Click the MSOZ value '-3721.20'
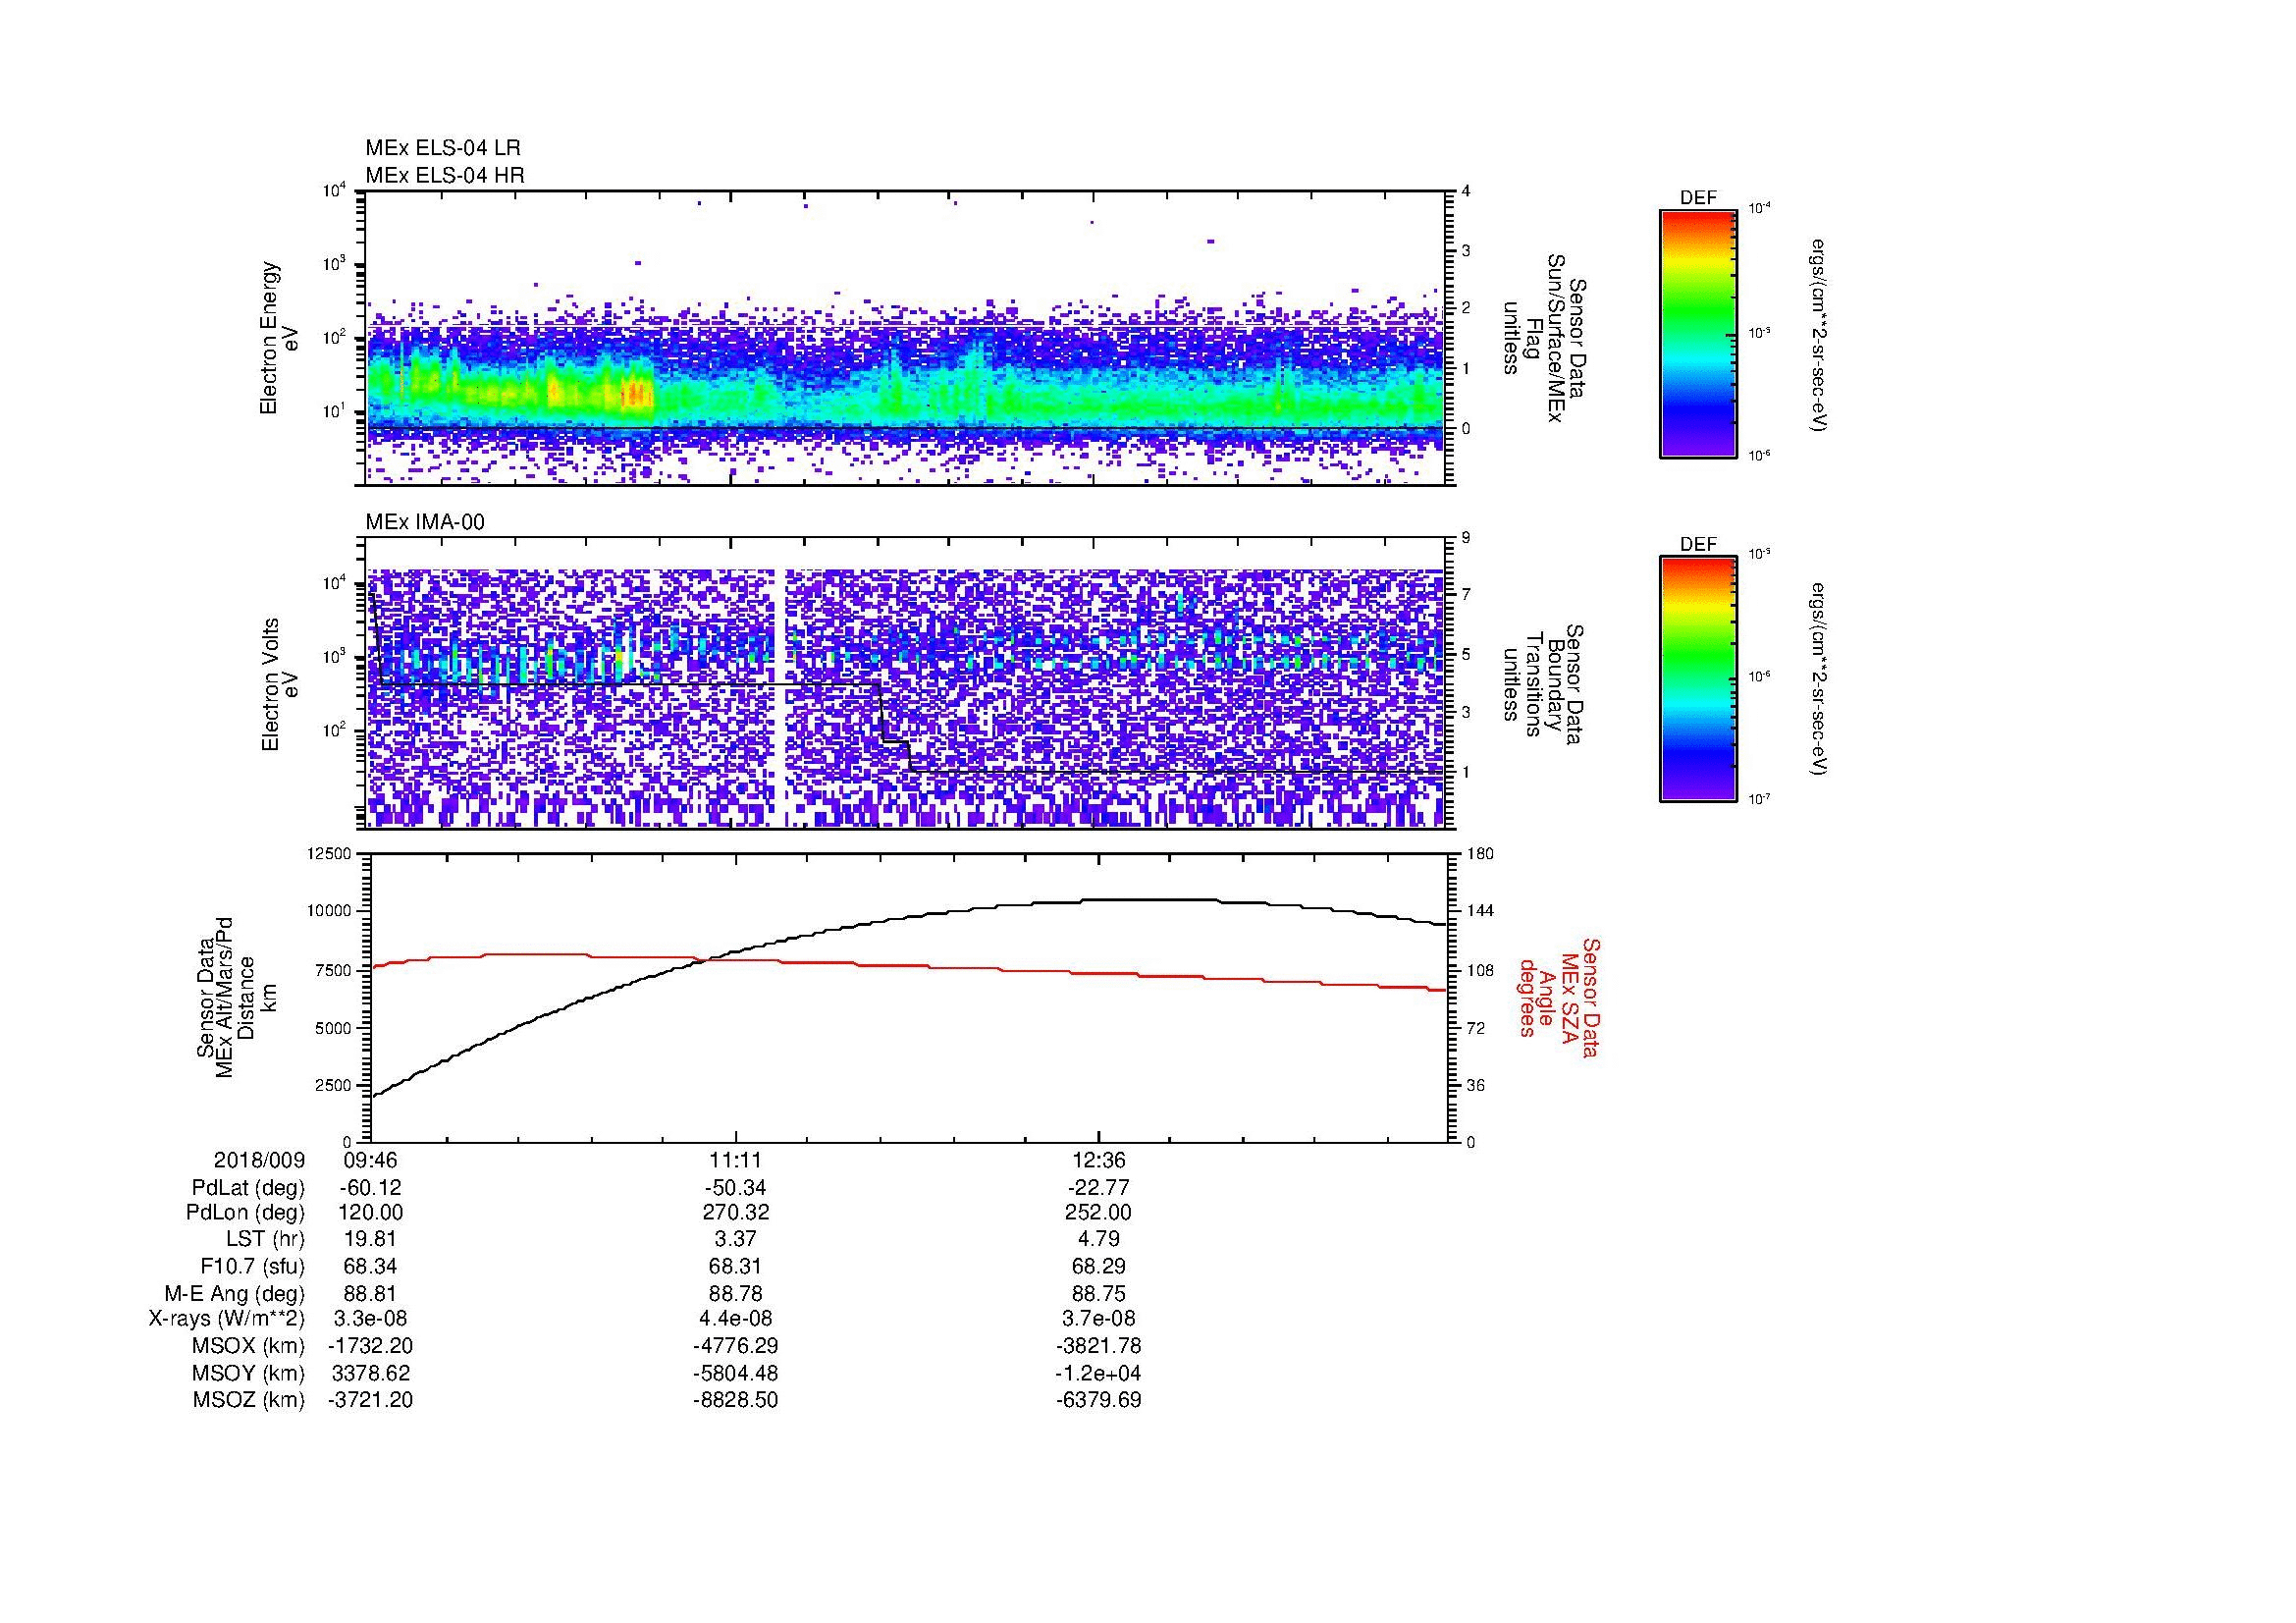2296x1623 pixels. pyautogui.click(x=371, y=1400)
